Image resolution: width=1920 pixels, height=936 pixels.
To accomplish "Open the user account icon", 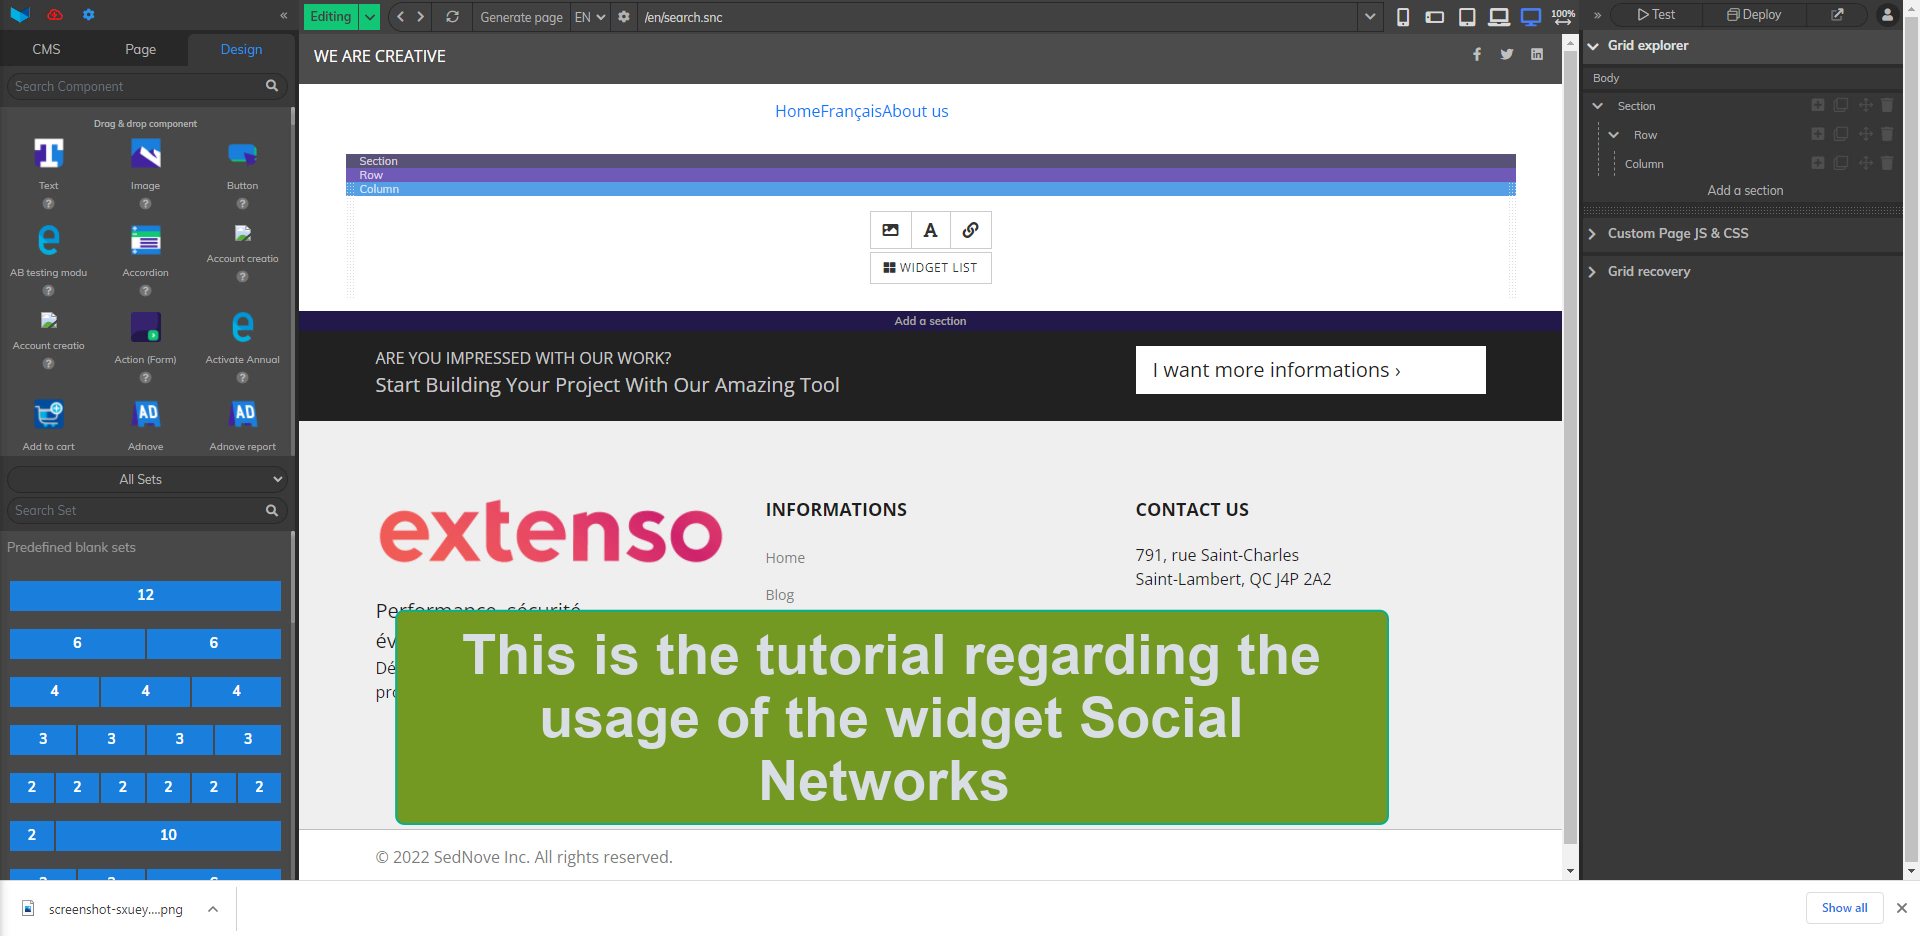I will click(x=1887, y=15).
